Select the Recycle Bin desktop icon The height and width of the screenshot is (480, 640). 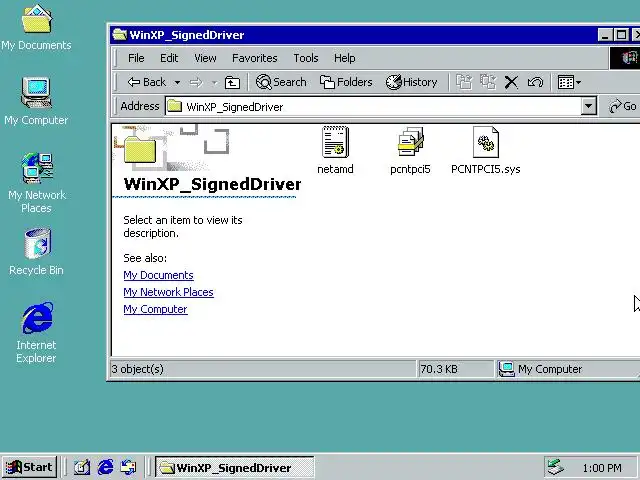(36, 251)
